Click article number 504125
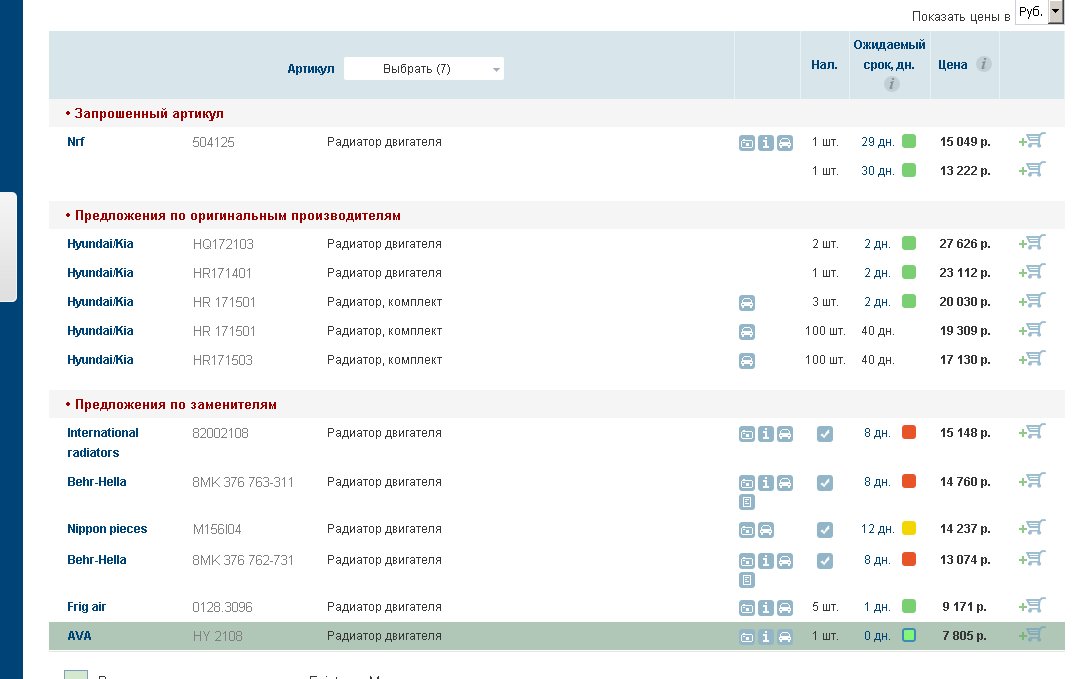The image size is (1084, 679). (x=214, y=142)
